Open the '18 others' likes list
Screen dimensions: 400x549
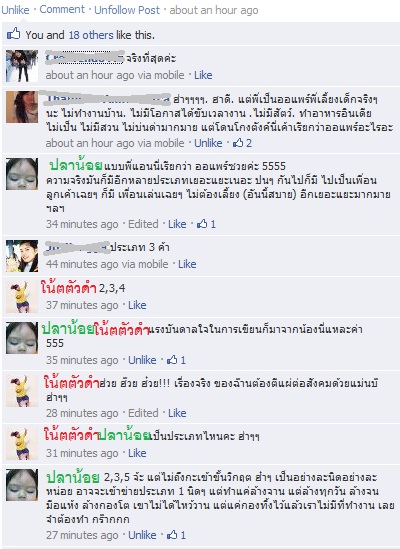coord(91,35)
